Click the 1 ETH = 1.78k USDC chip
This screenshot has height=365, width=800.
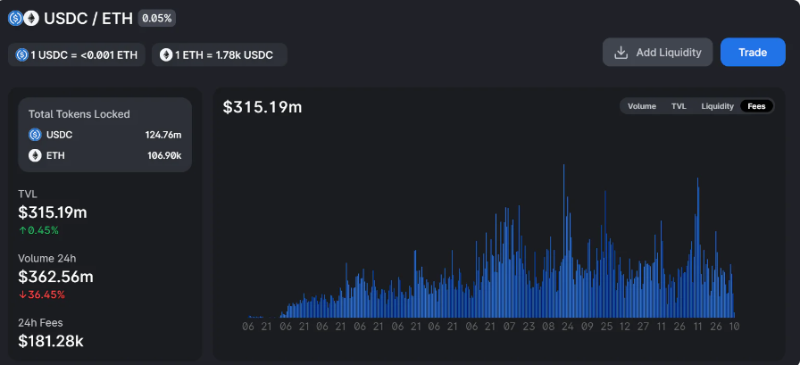point(219,55)
